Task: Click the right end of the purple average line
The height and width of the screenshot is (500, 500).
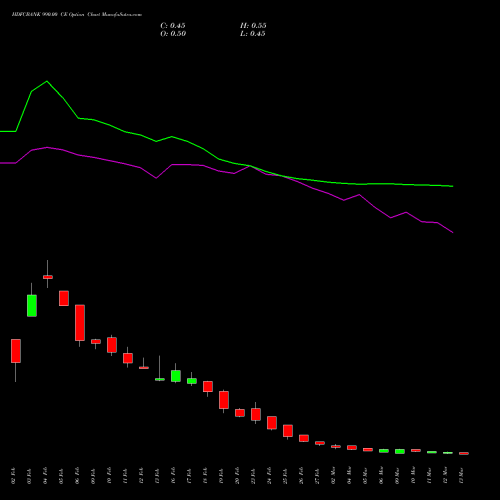Action: pos(452,232)
